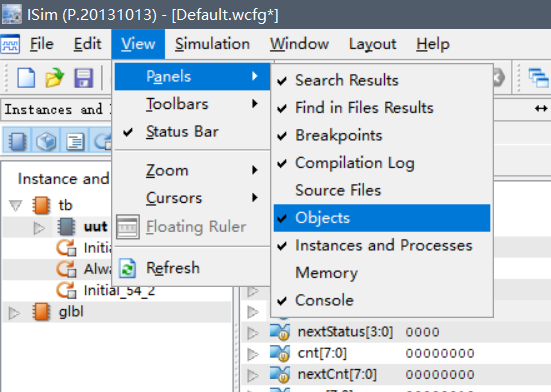Screen dimensions: 551x392
Task: Click the Instances and Processes panel title
Action: [x=58, y=110]
